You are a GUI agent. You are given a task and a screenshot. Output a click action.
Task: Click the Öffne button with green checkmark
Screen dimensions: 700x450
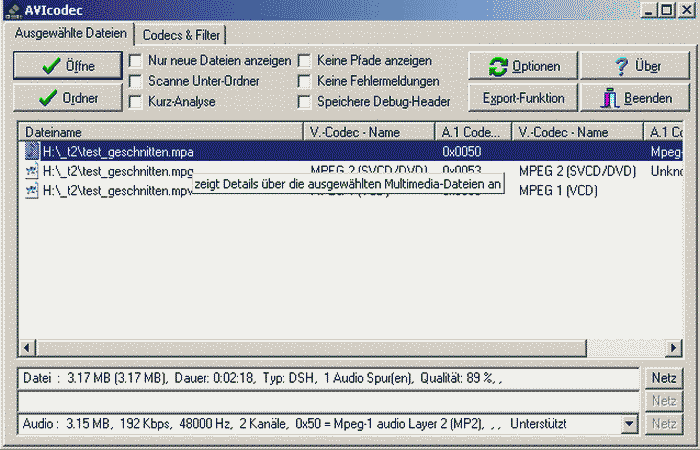point(67,66)
